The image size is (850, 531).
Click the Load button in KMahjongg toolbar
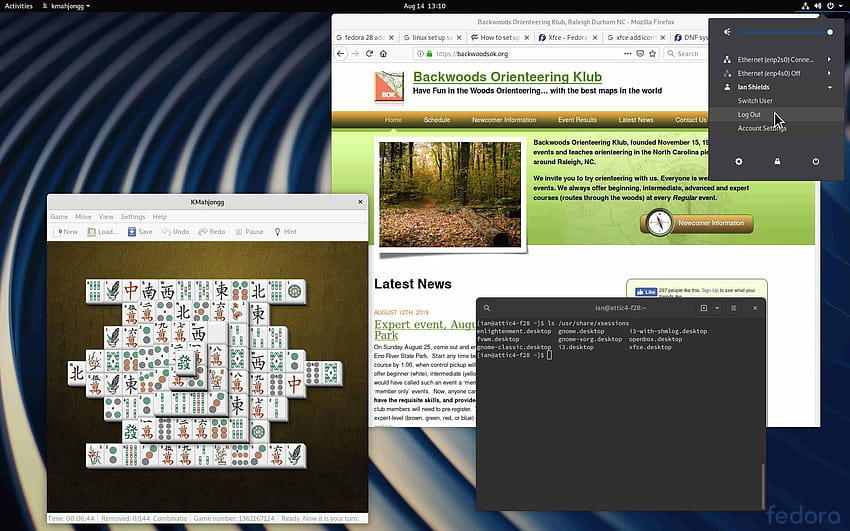102,231
